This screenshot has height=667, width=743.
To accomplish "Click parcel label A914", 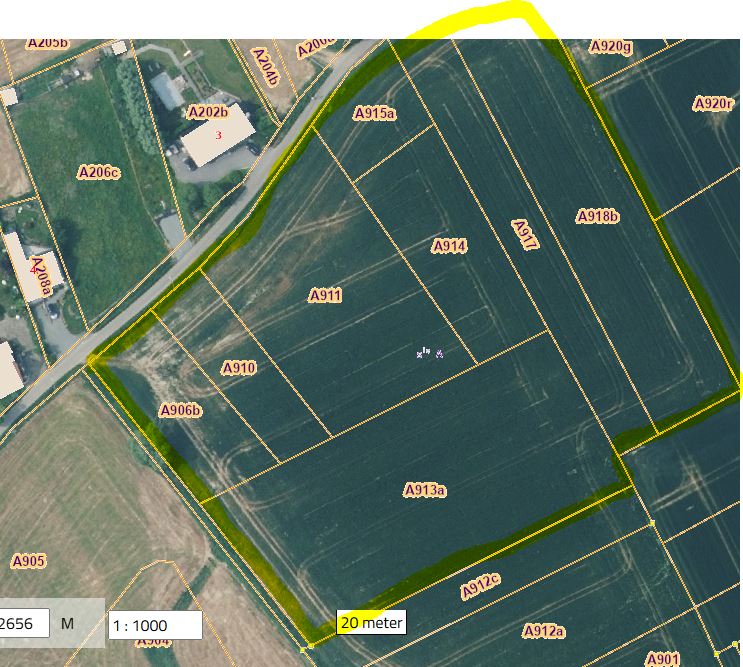I will (449, 246).
